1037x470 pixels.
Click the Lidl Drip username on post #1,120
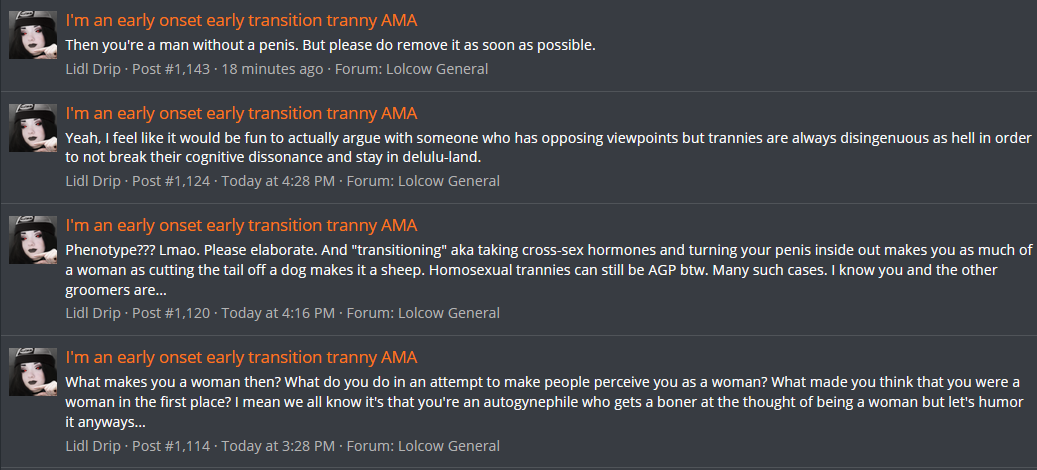93,313
